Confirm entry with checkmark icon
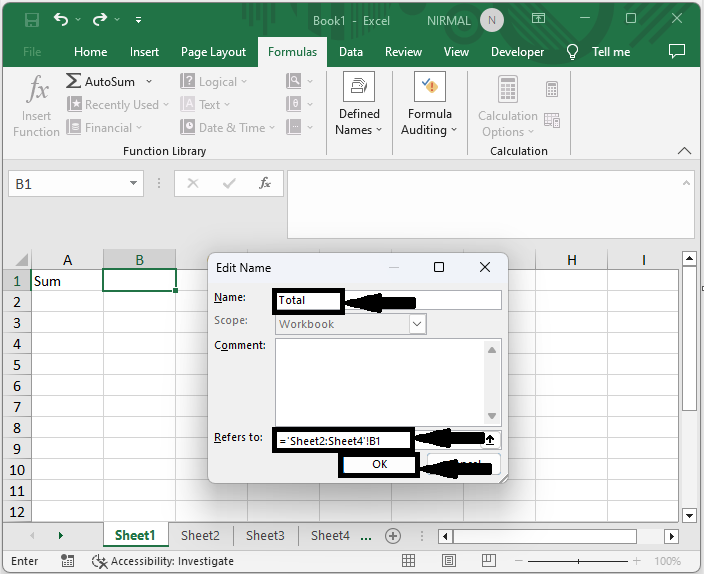This screenshot has height=574, width=704. [x=229, y=183]
